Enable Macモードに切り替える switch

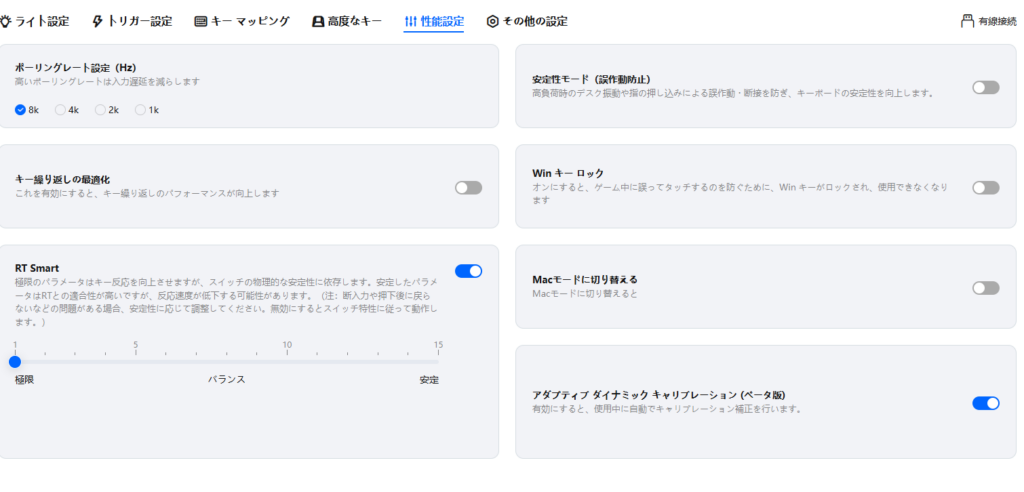(985, 288)
